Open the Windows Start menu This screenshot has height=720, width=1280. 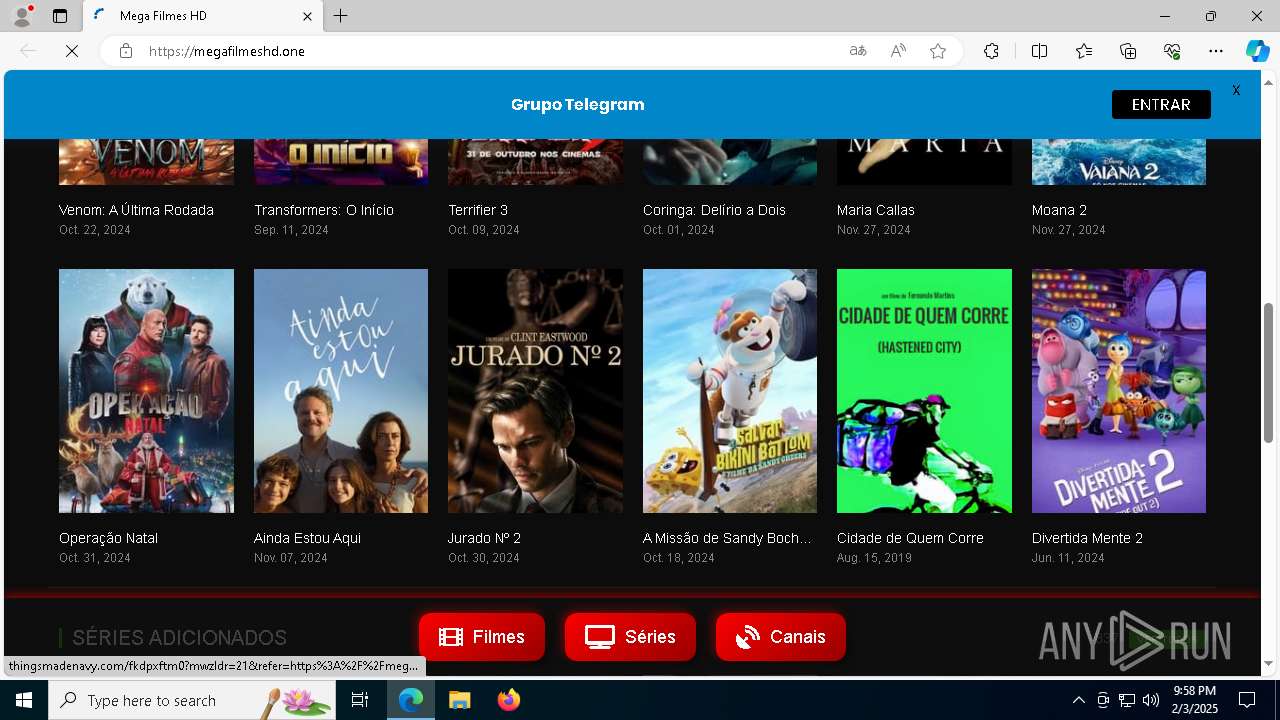[24, 700]
